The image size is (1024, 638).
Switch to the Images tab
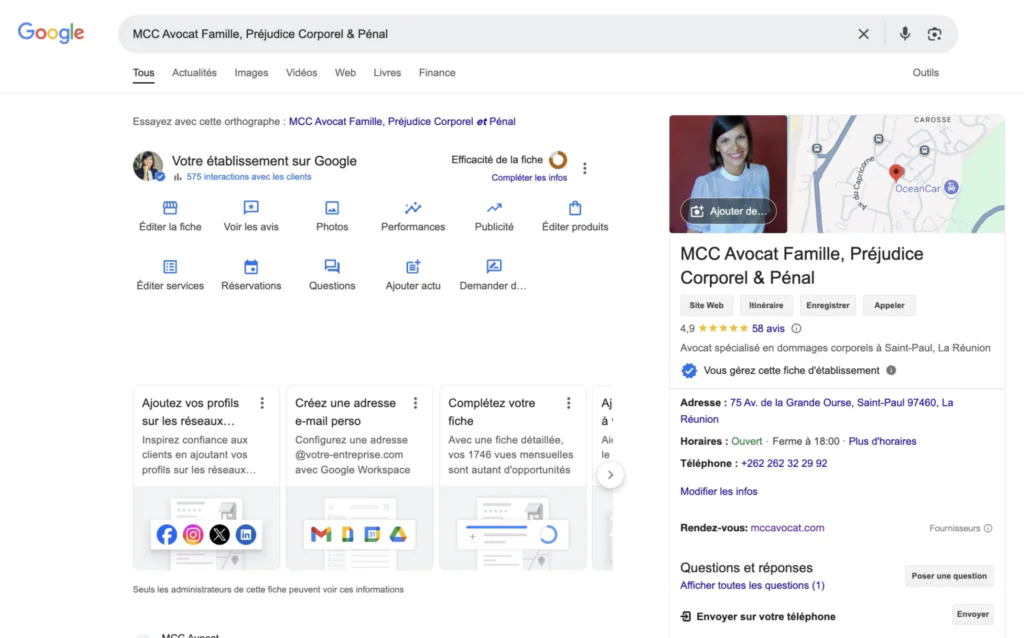[x=251, y=73]
